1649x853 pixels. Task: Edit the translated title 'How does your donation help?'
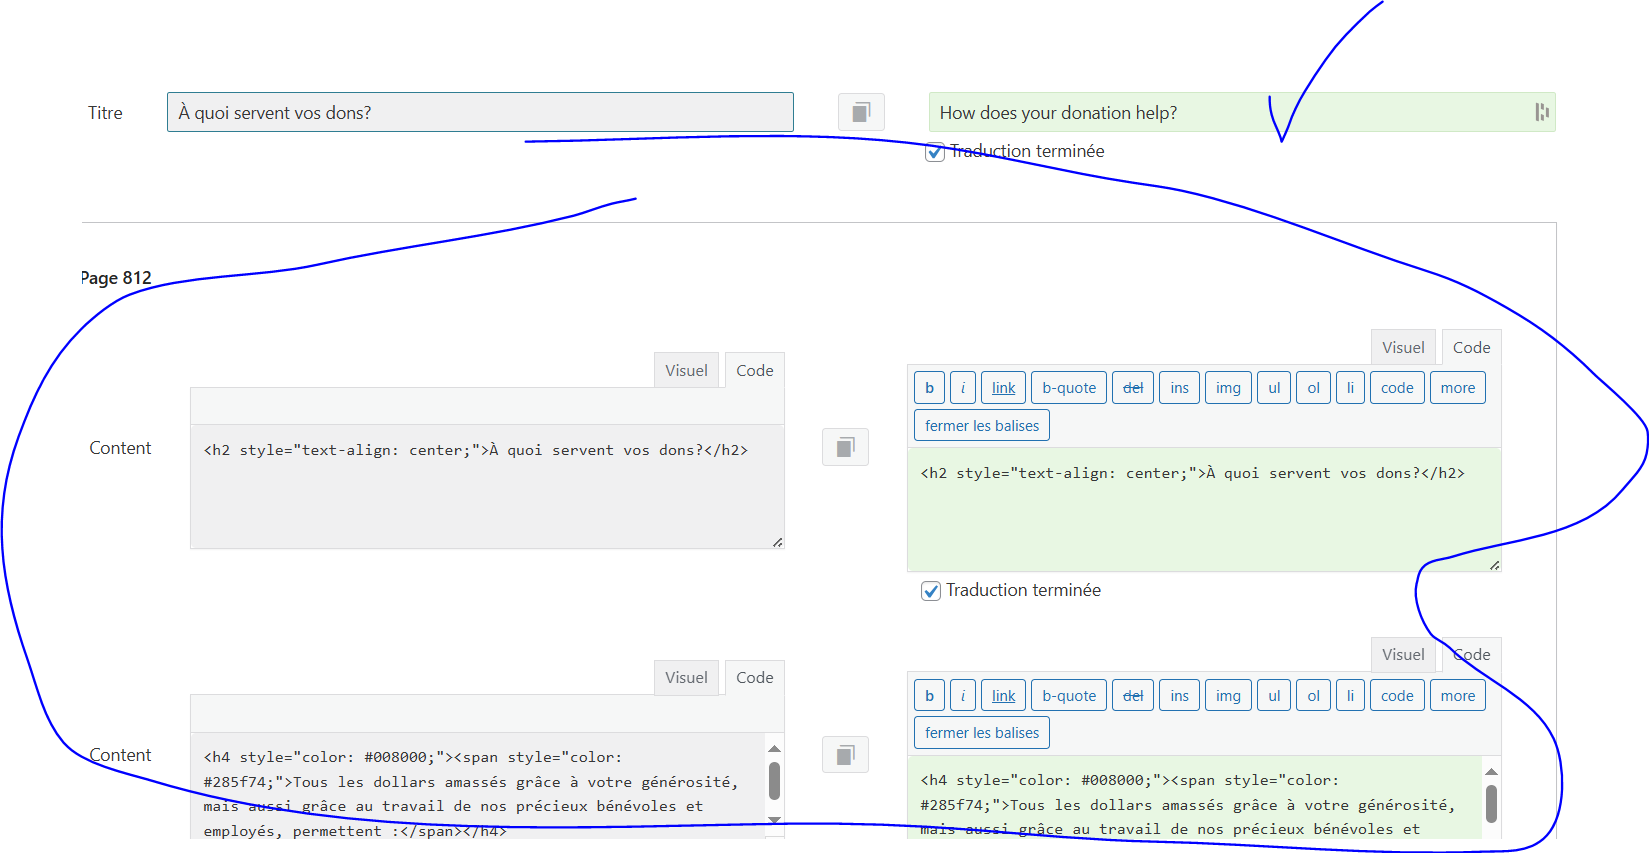pos(1242,112)
